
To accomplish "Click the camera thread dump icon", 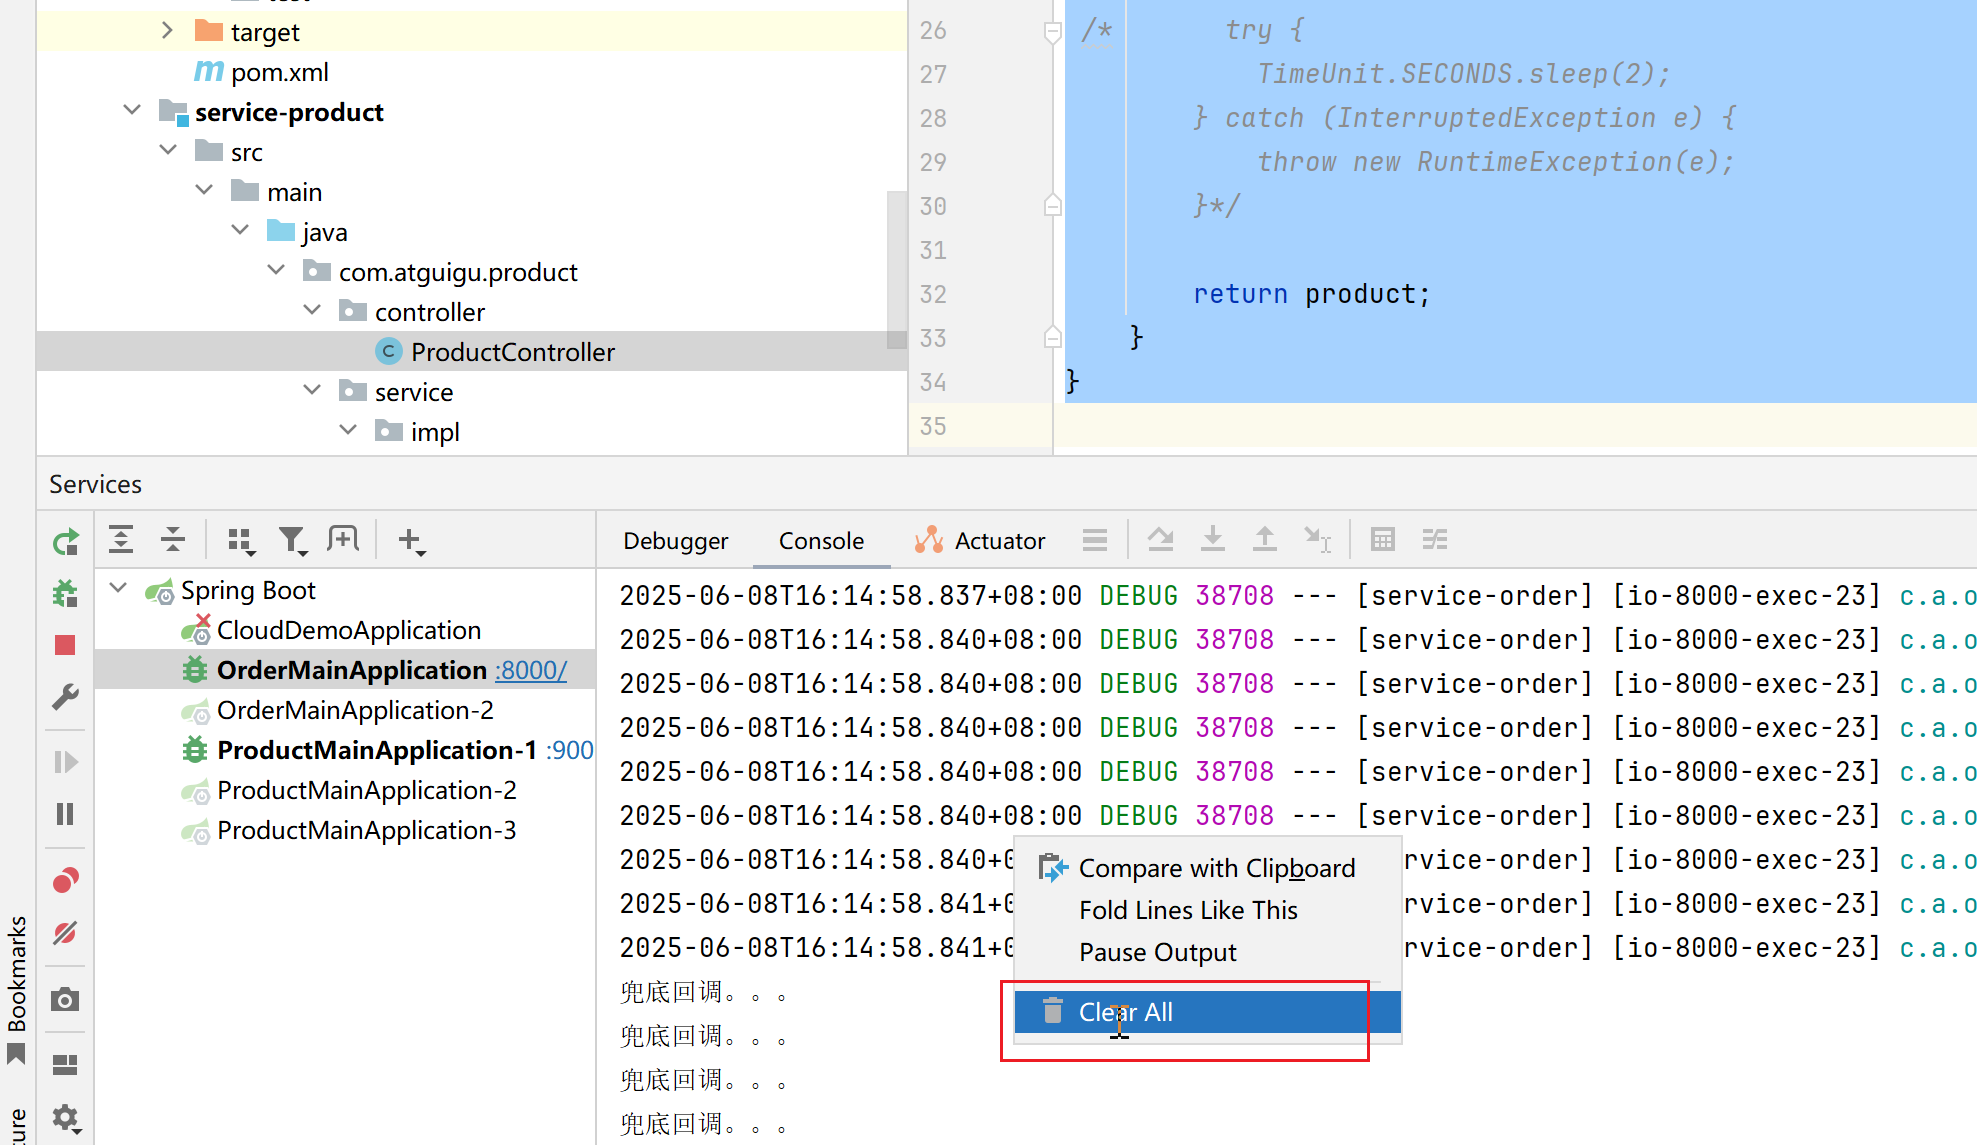I will pyautogui.click(x=65, y=1000).
